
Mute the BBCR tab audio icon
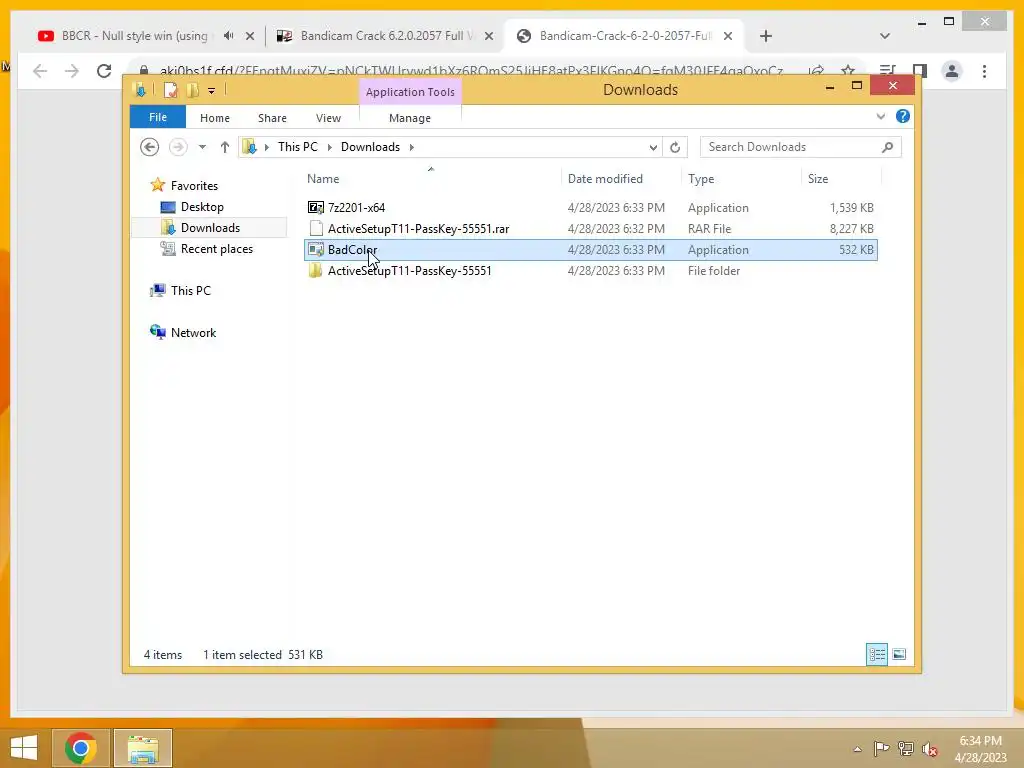(228, 36)
